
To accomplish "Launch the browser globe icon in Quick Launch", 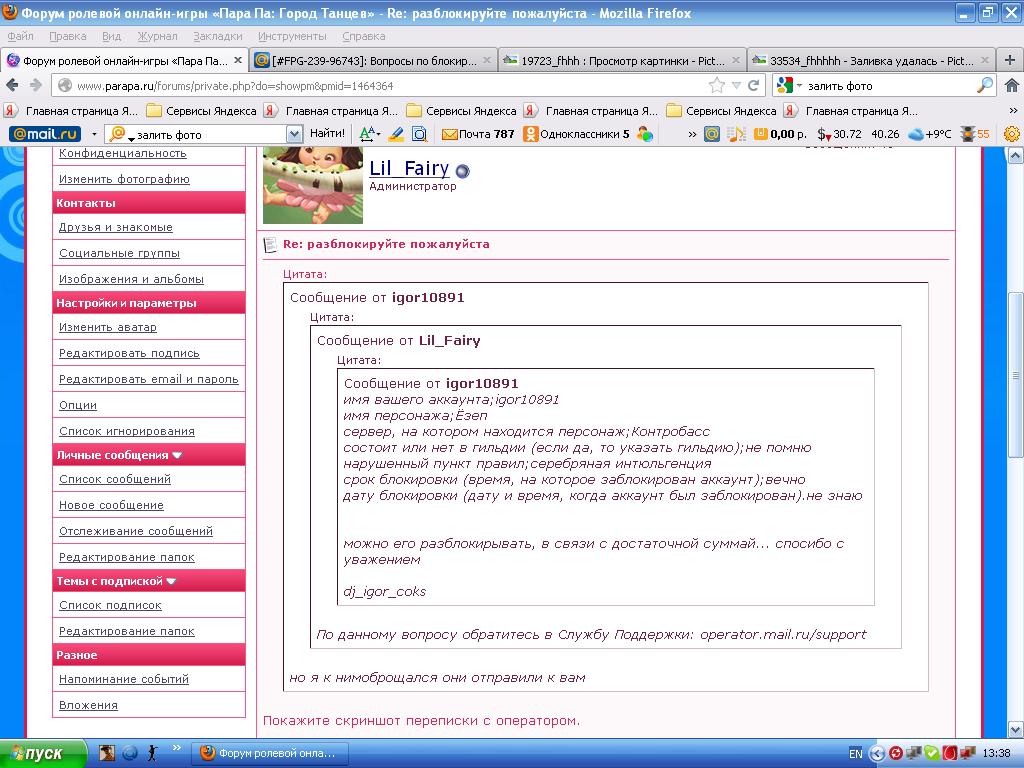I will click(130, 753).
